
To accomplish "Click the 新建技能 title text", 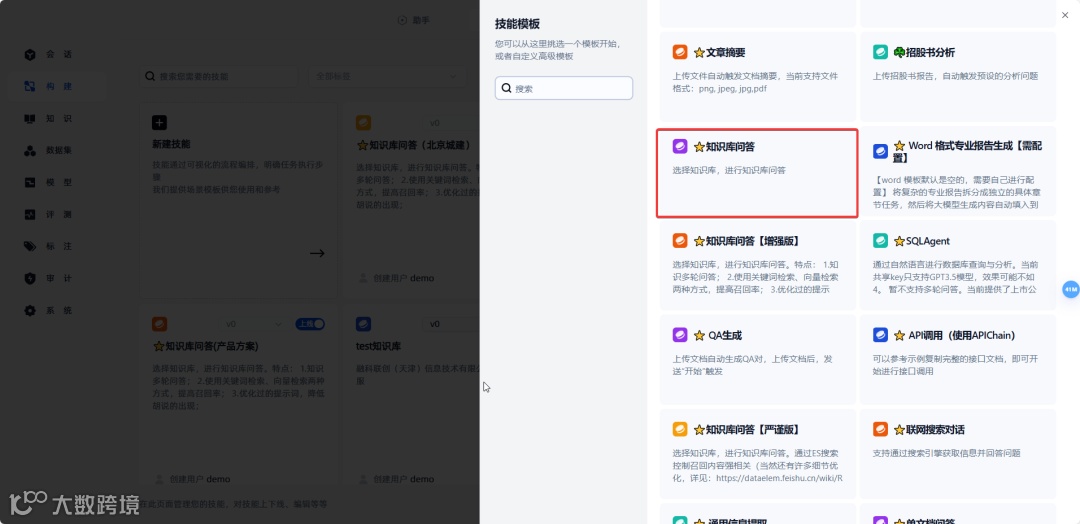I will (x=172, y=144).
